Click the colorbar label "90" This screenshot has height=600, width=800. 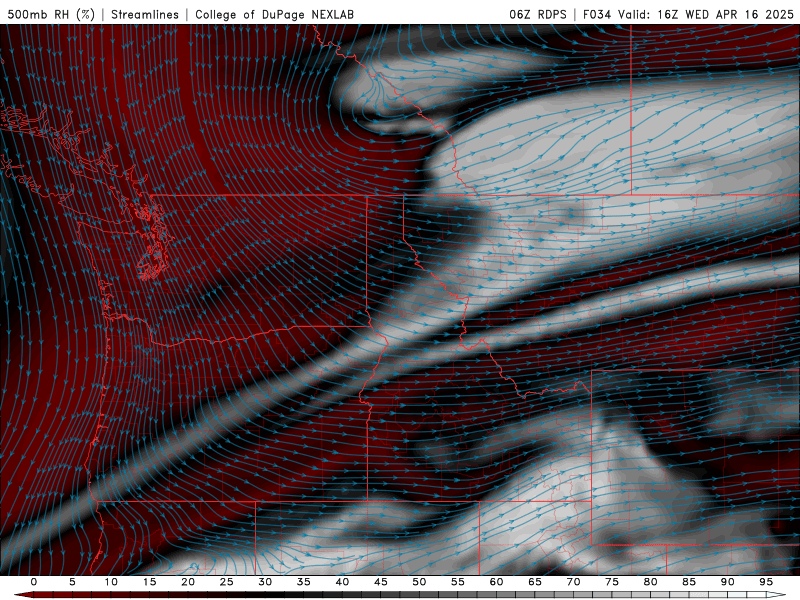tap(727, 582)
